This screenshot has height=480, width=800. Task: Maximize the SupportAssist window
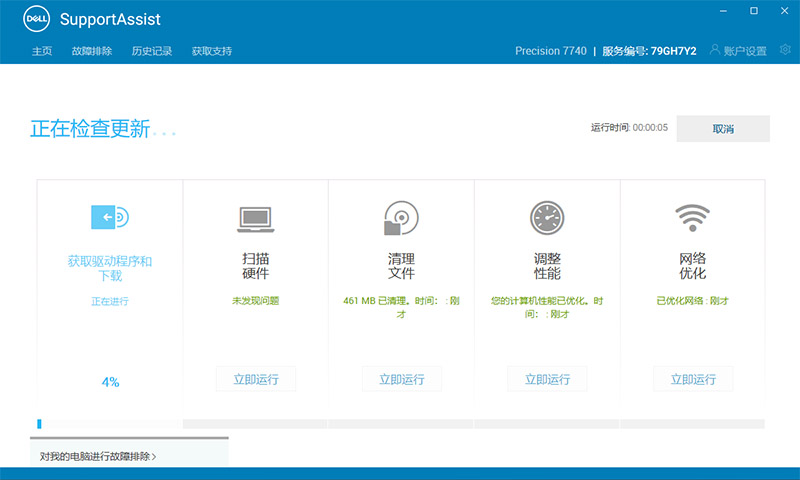(754, 11)
